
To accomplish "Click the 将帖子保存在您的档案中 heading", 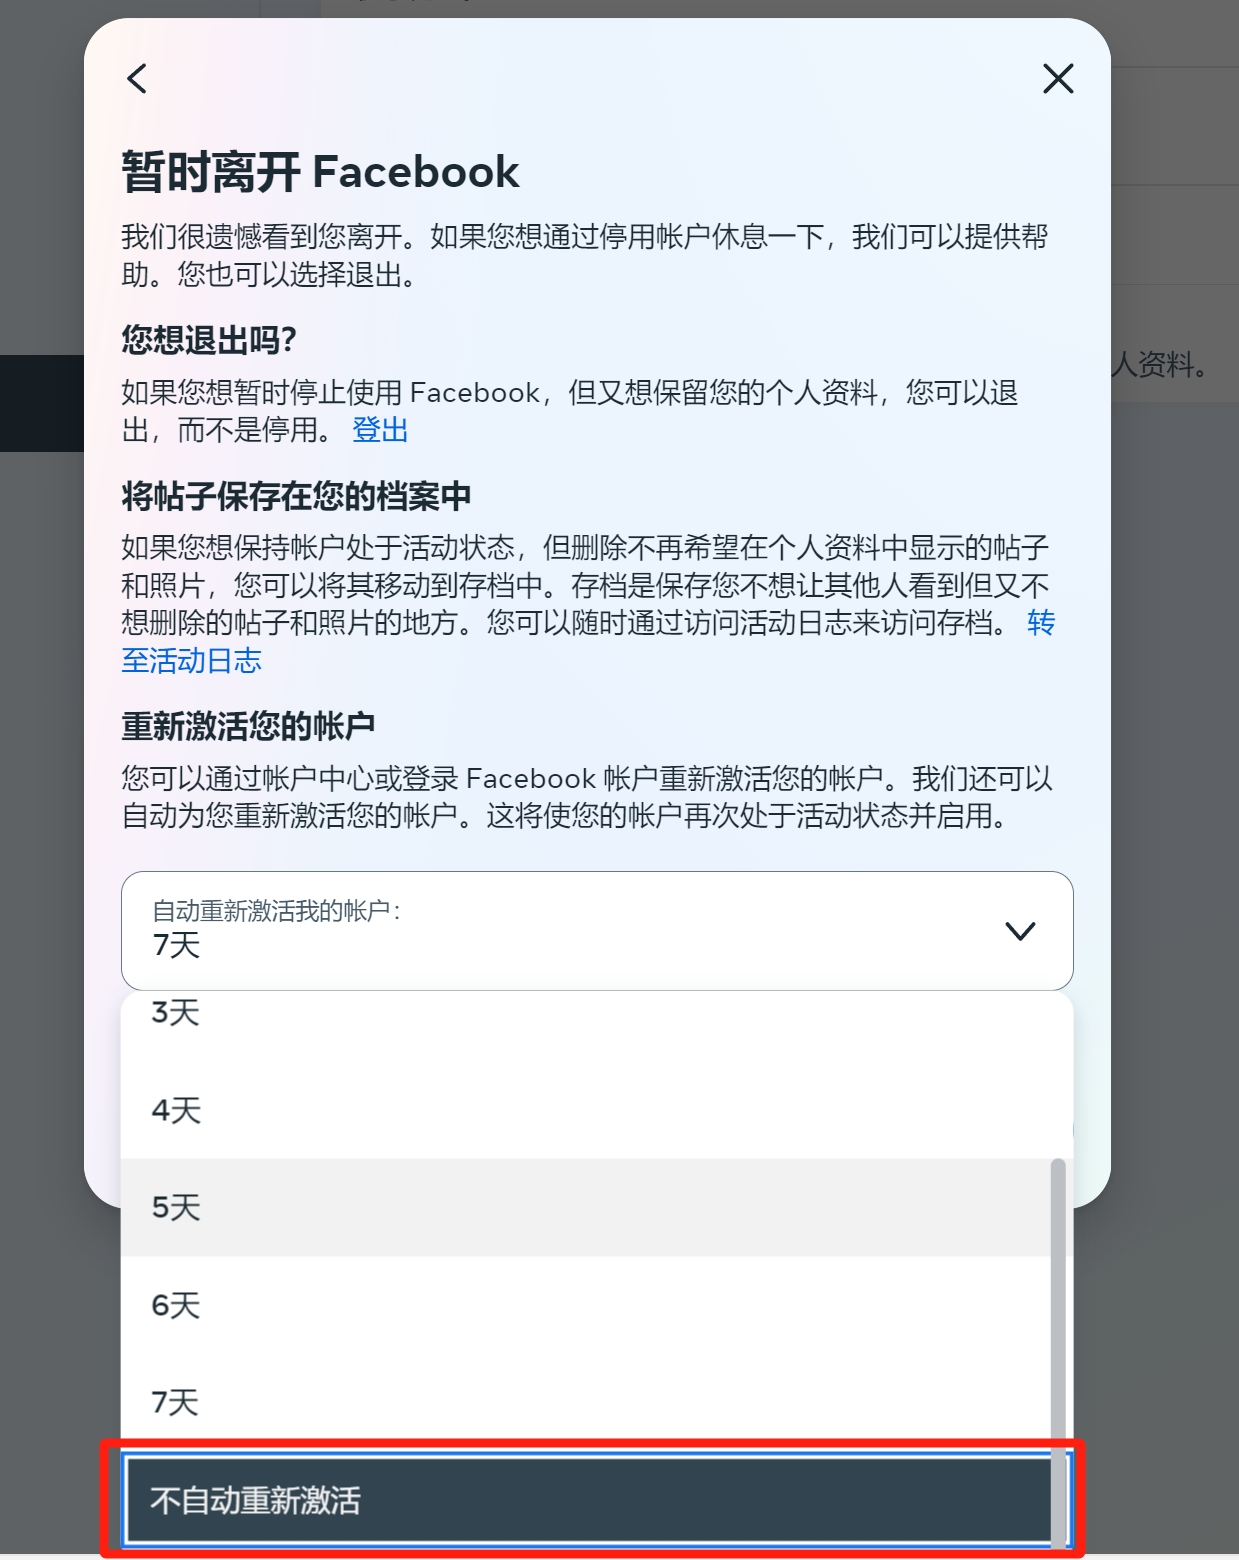I will [x=296, y=496].
